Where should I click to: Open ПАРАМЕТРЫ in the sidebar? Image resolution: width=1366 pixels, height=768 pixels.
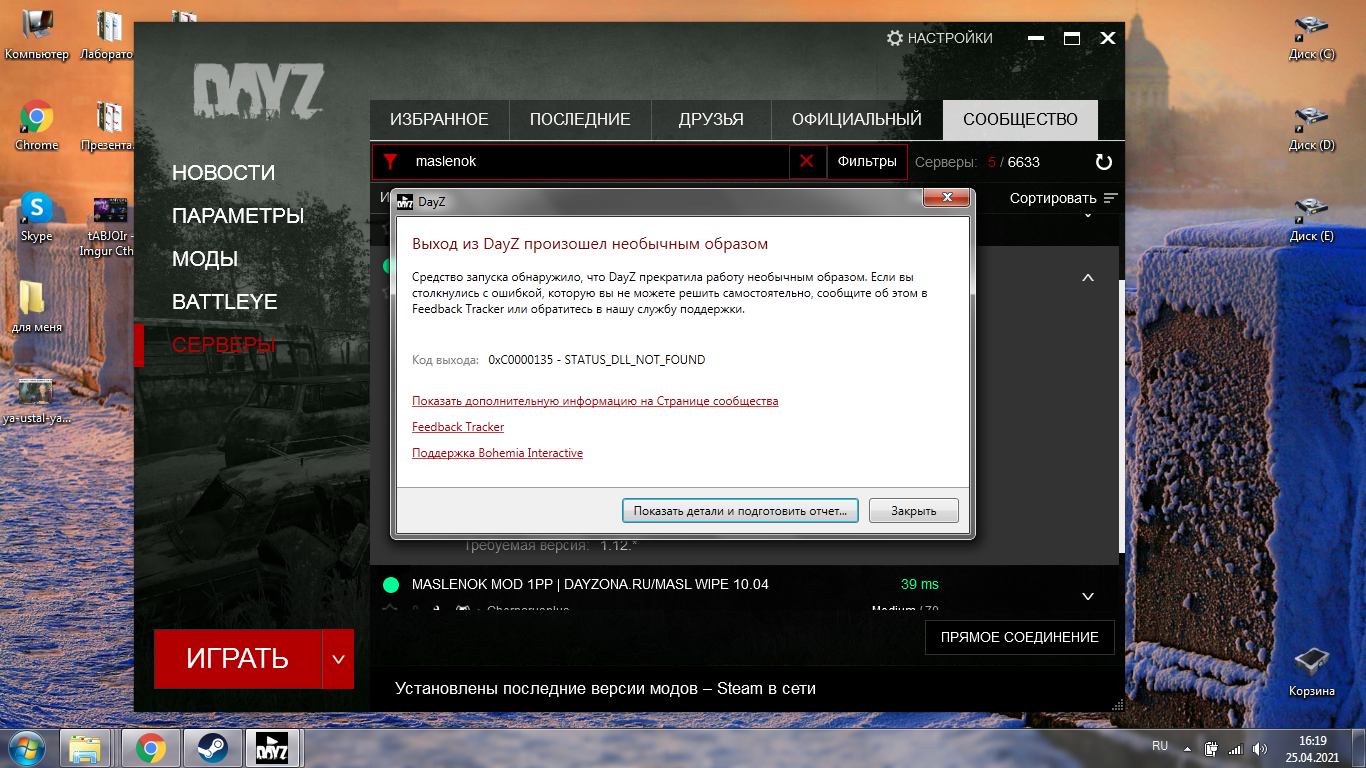238,216
